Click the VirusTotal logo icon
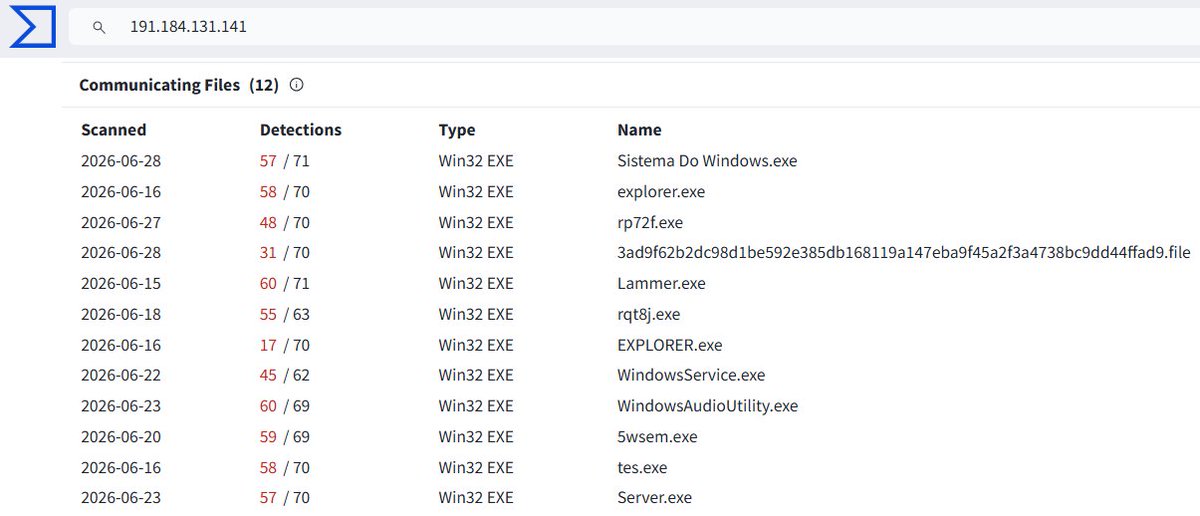Screen dimensions: 1200x516 [31, 26]
